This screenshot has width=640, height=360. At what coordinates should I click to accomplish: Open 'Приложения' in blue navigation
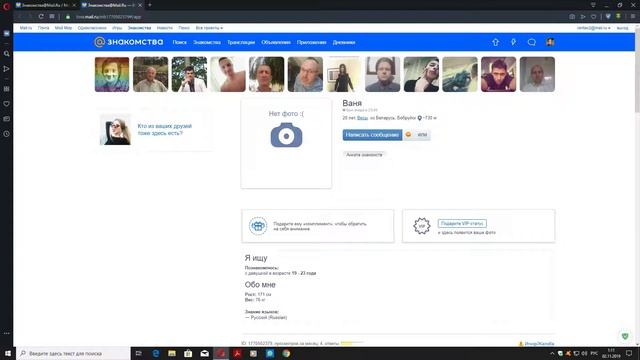click(311, 42)
